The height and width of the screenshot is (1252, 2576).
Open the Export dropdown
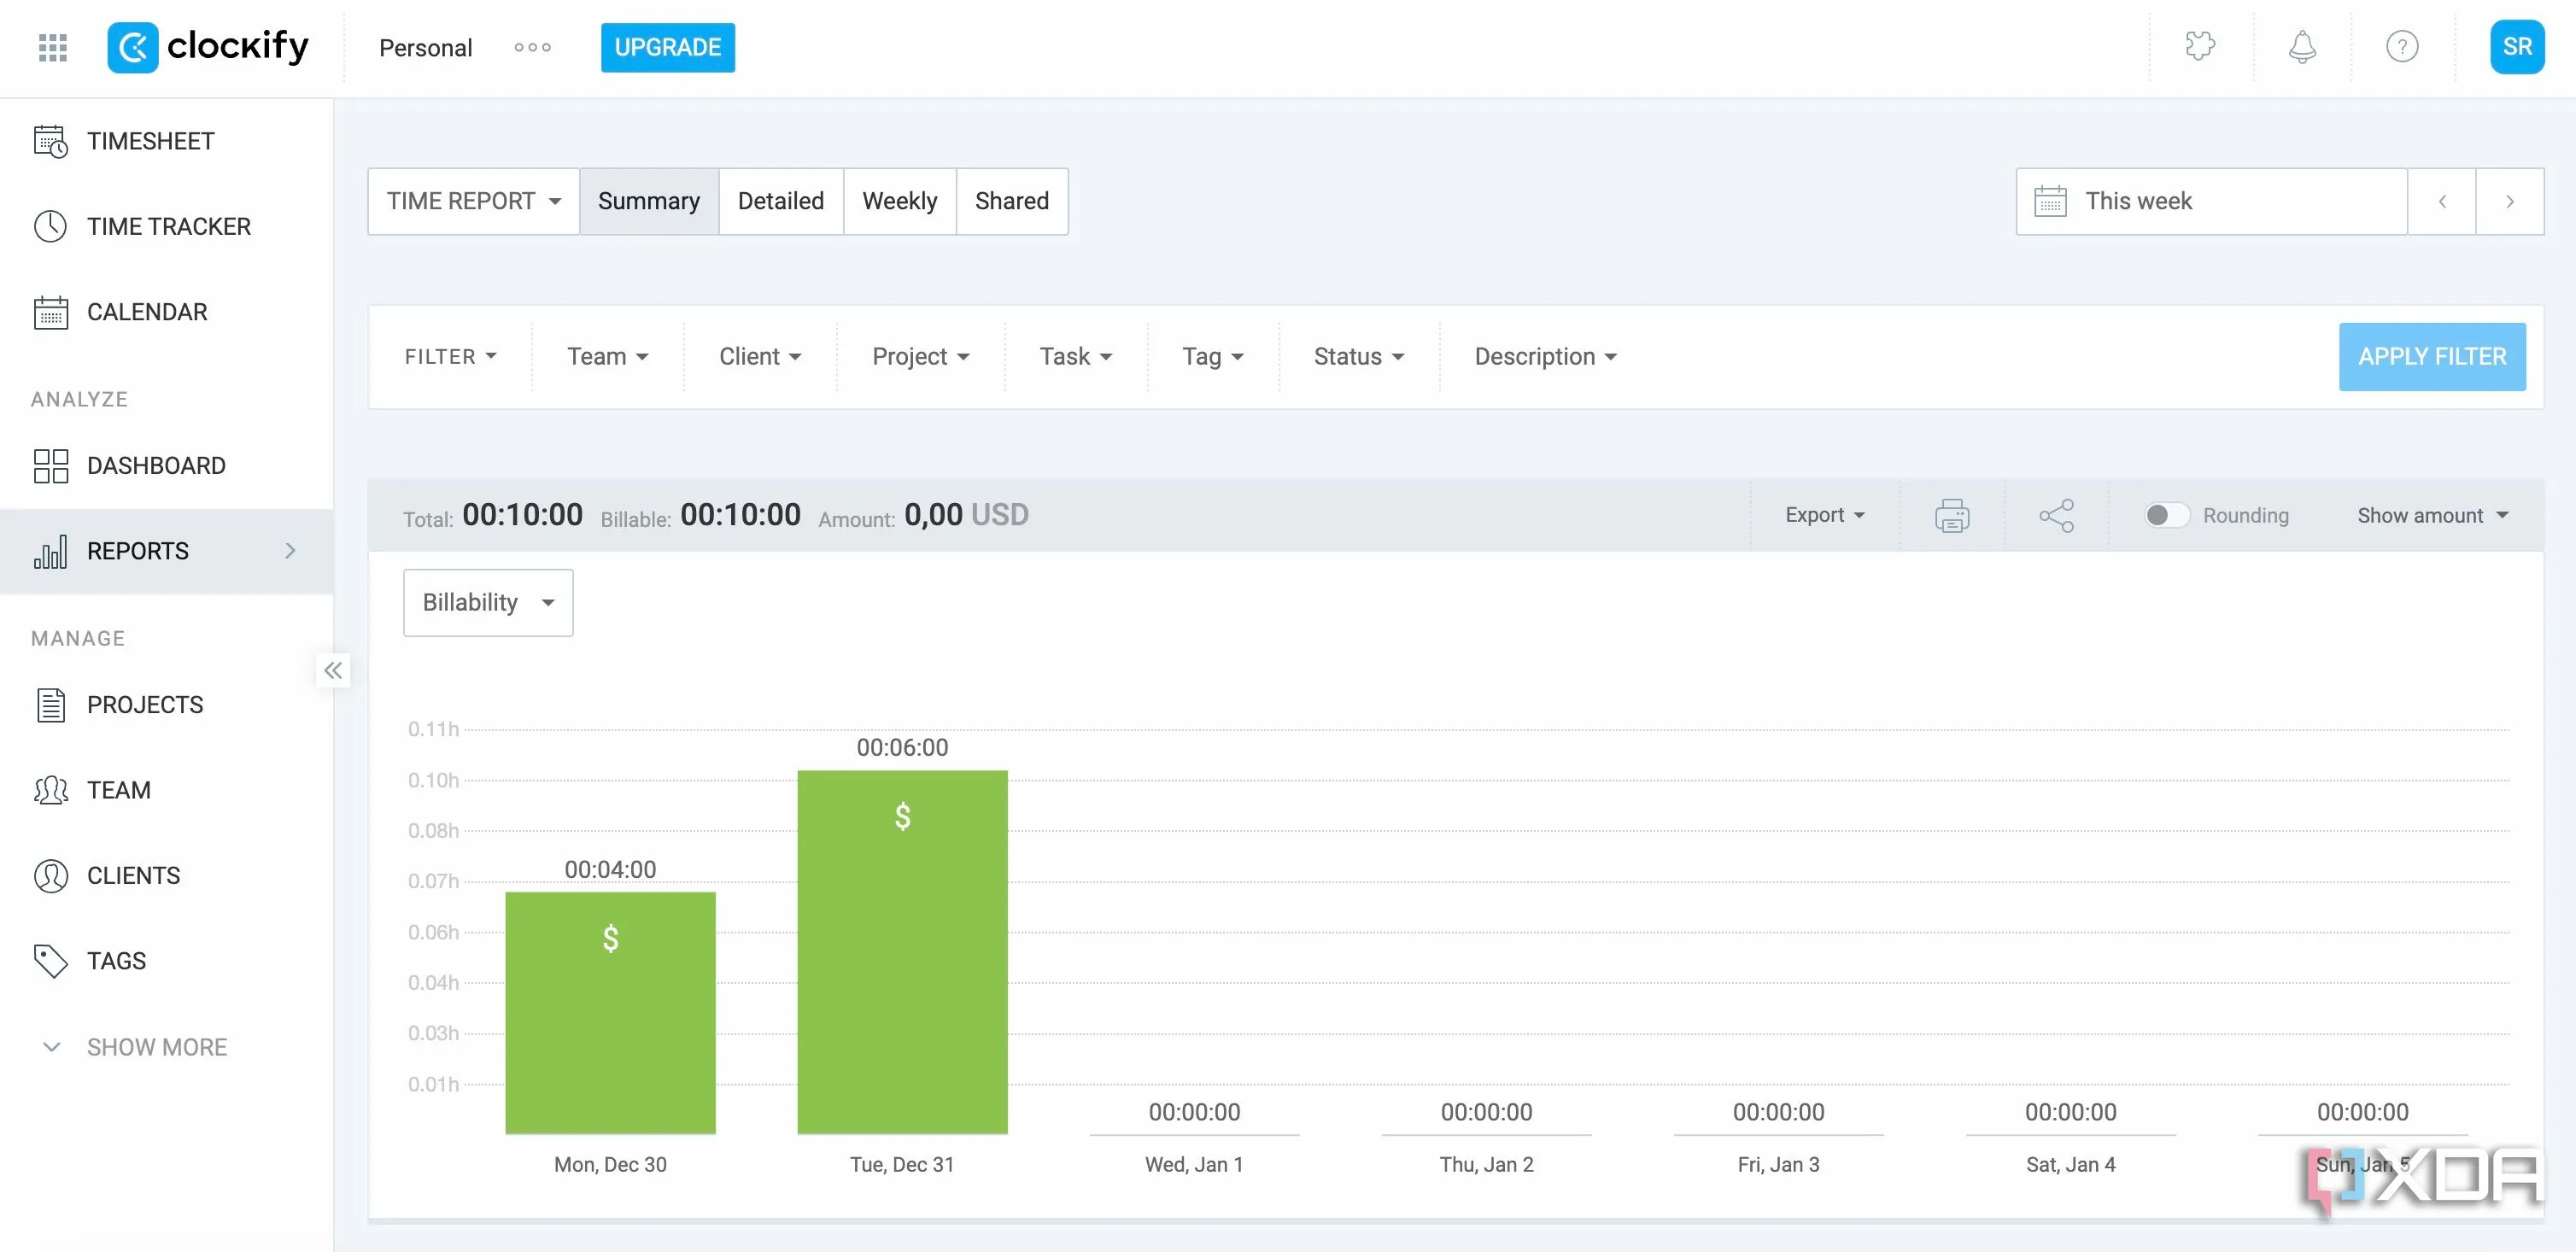(x=1825, y=515)
